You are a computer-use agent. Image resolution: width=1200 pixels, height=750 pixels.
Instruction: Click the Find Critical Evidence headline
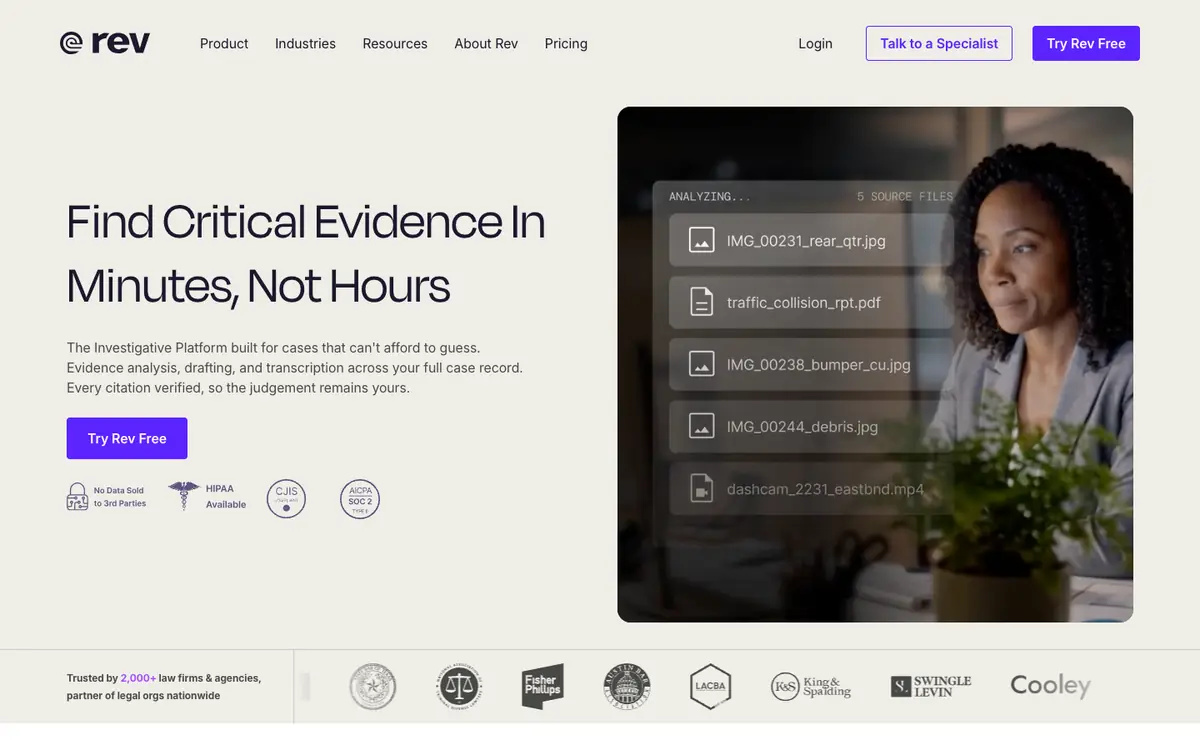306,254
